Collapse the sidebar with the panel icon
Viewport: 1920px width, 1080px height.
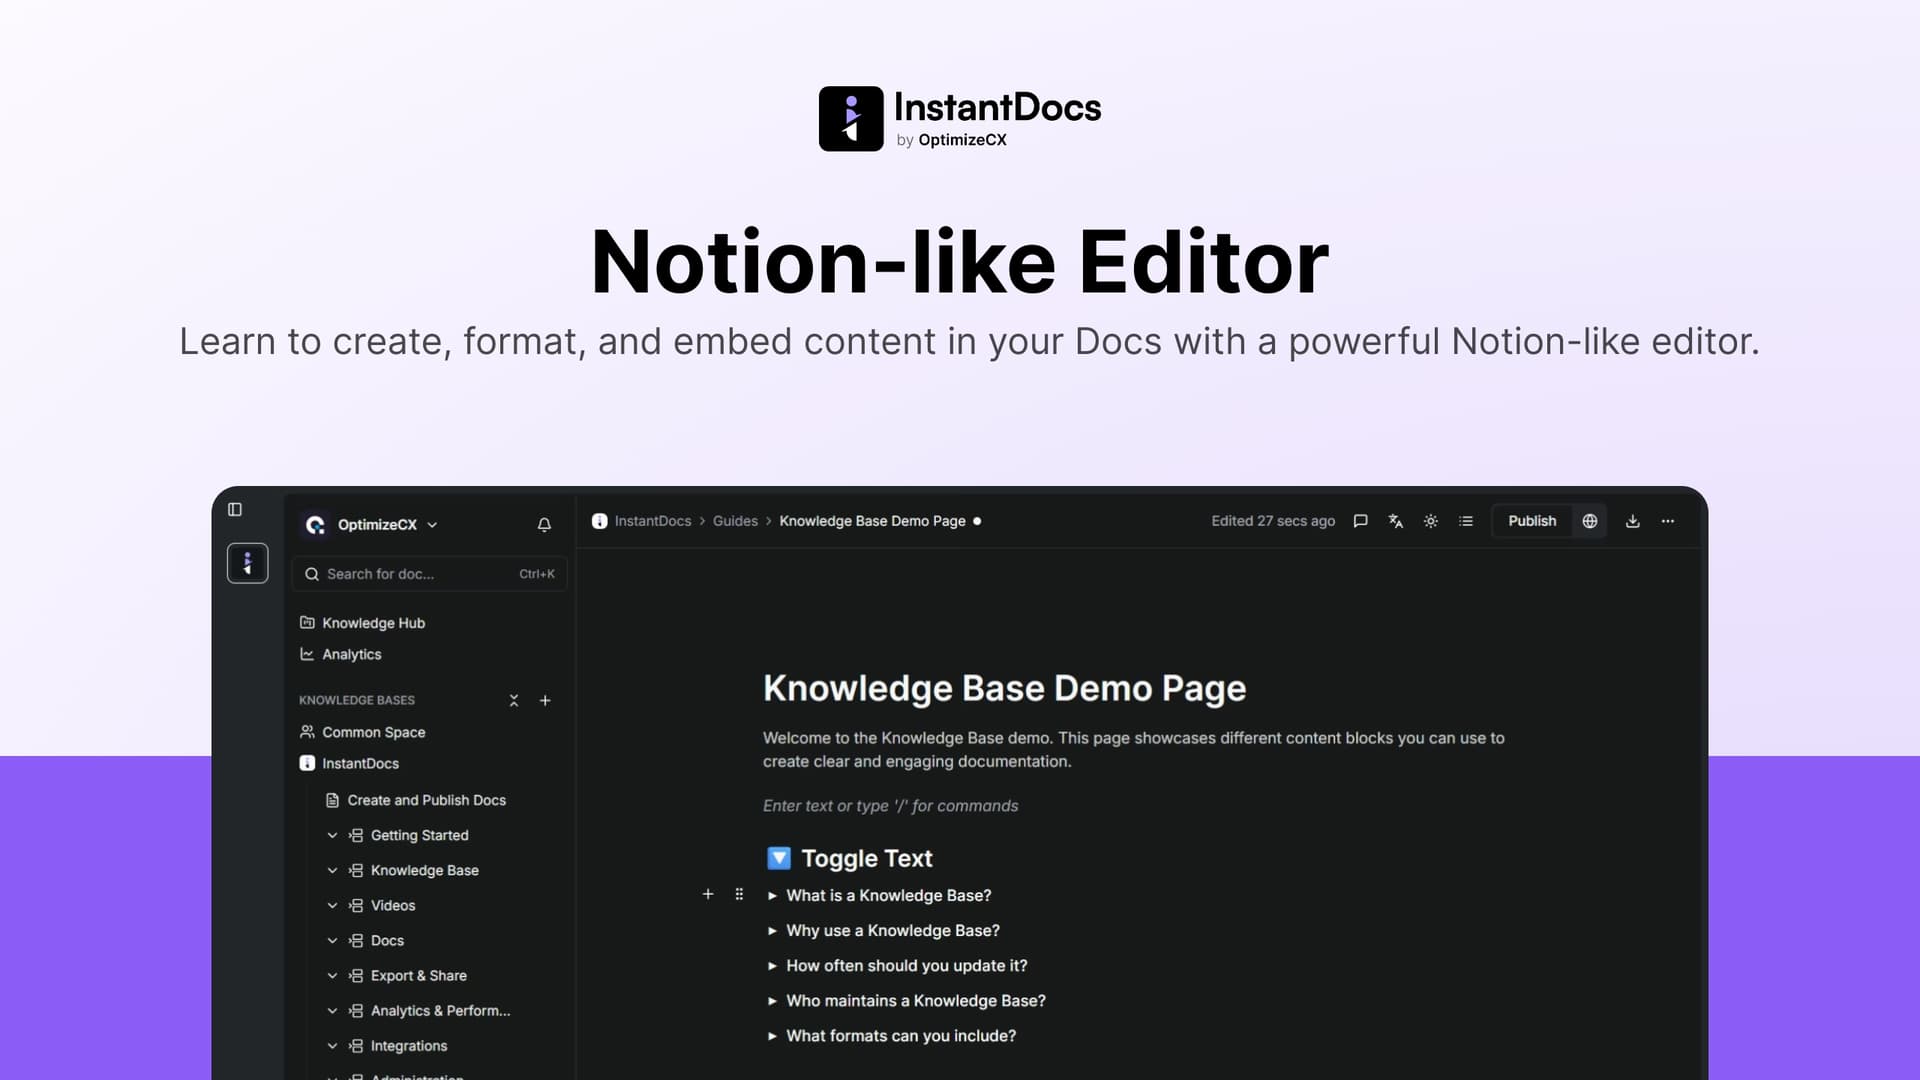tap(235, 509)
